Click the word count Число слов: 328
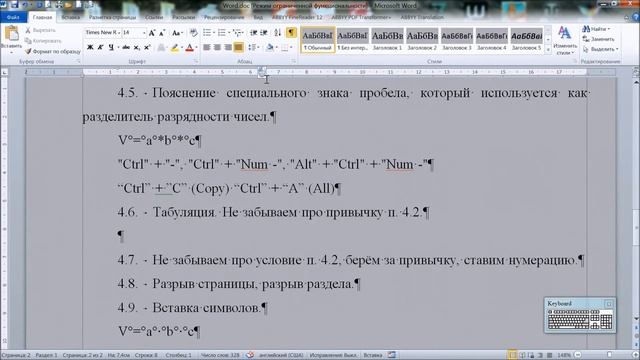This screenshot has height=360, width=640. point(220,355)
